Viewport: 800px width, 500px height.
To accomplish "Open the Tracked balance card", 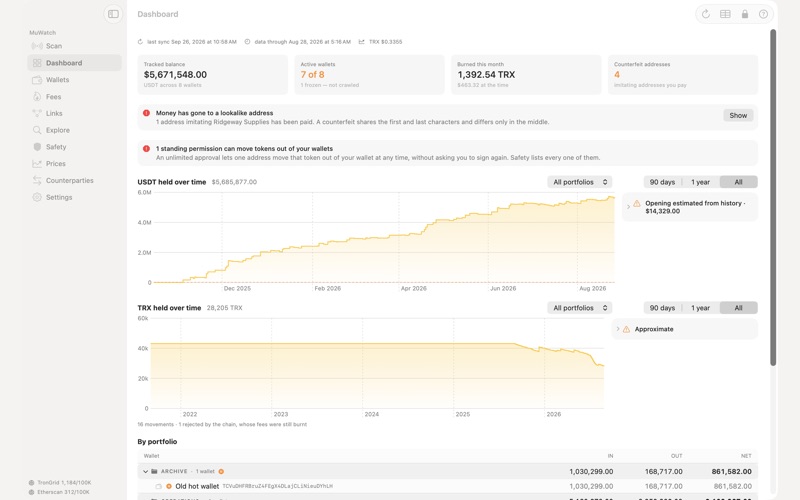I will tap(212, 75).
